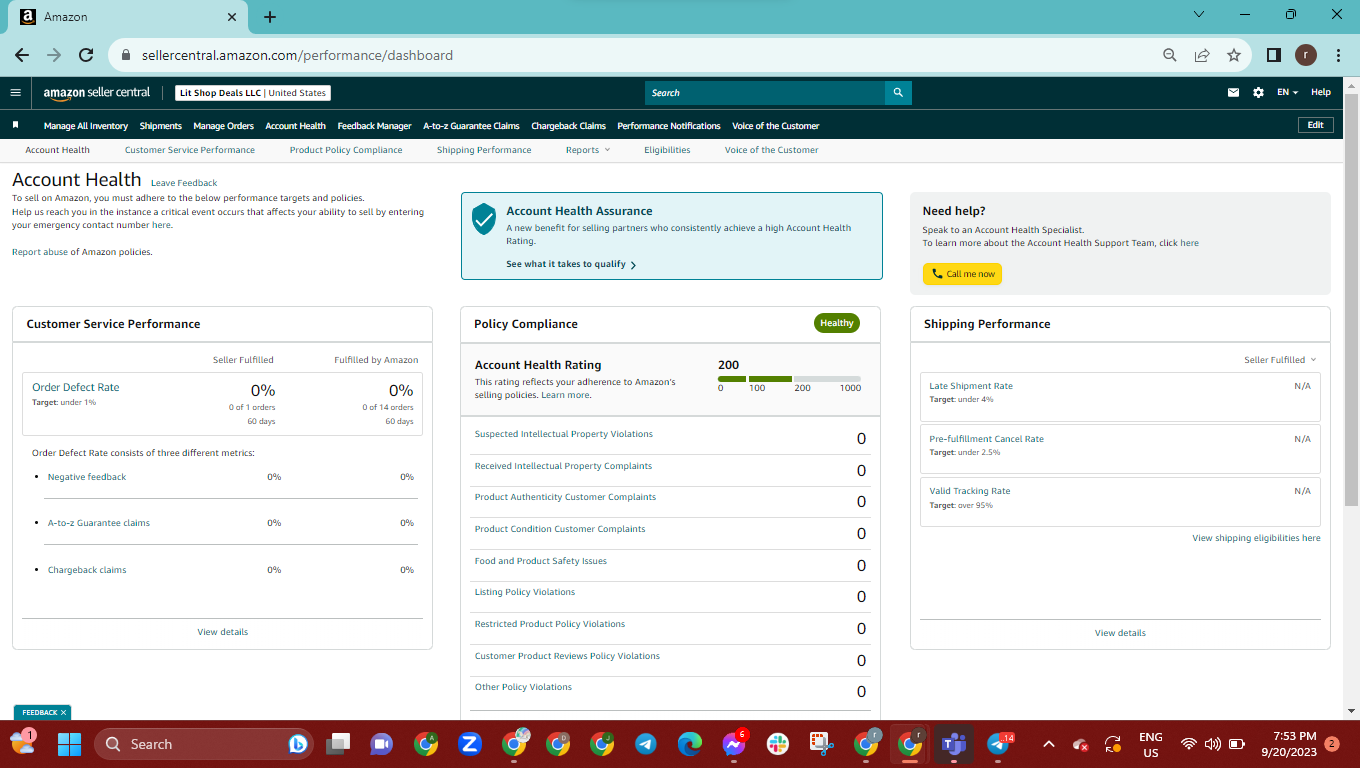This screenshot has height=768, width=1360.
Task: Reload the page with the refresh icon
Action: (86, 55)
